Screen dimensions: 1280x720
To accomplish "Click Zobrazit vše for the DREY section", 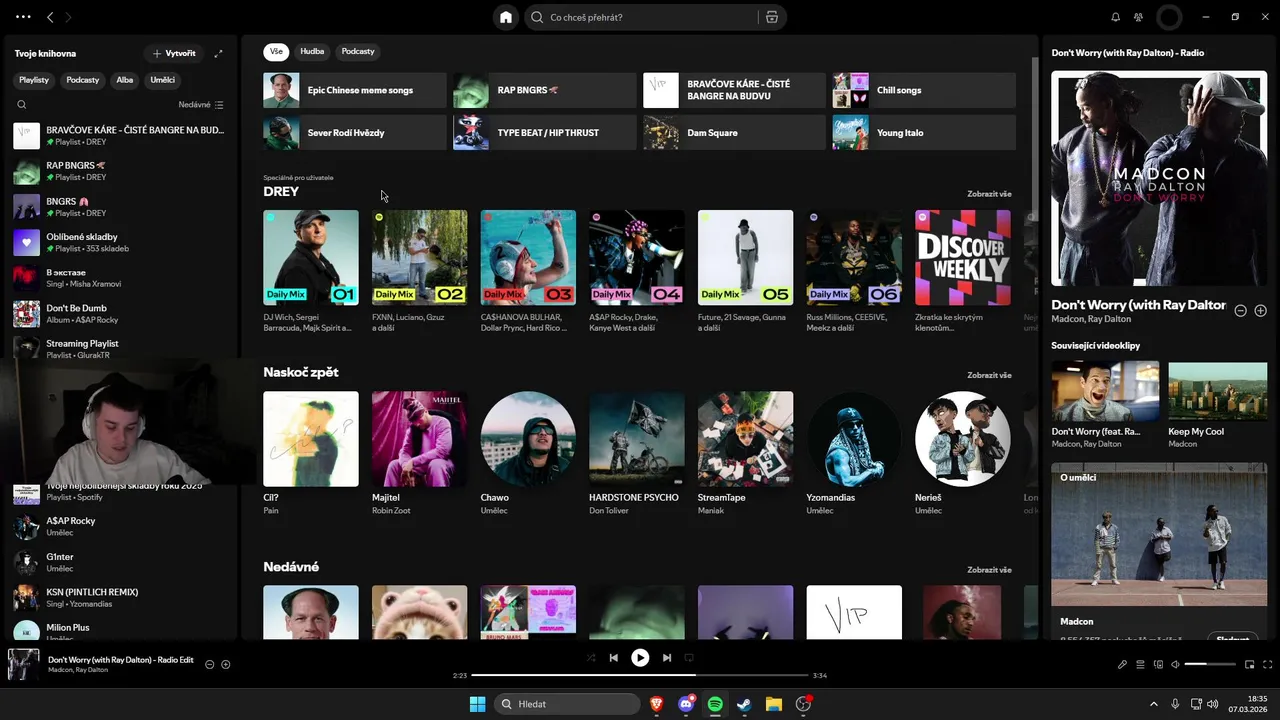I will tap(989, 194).
